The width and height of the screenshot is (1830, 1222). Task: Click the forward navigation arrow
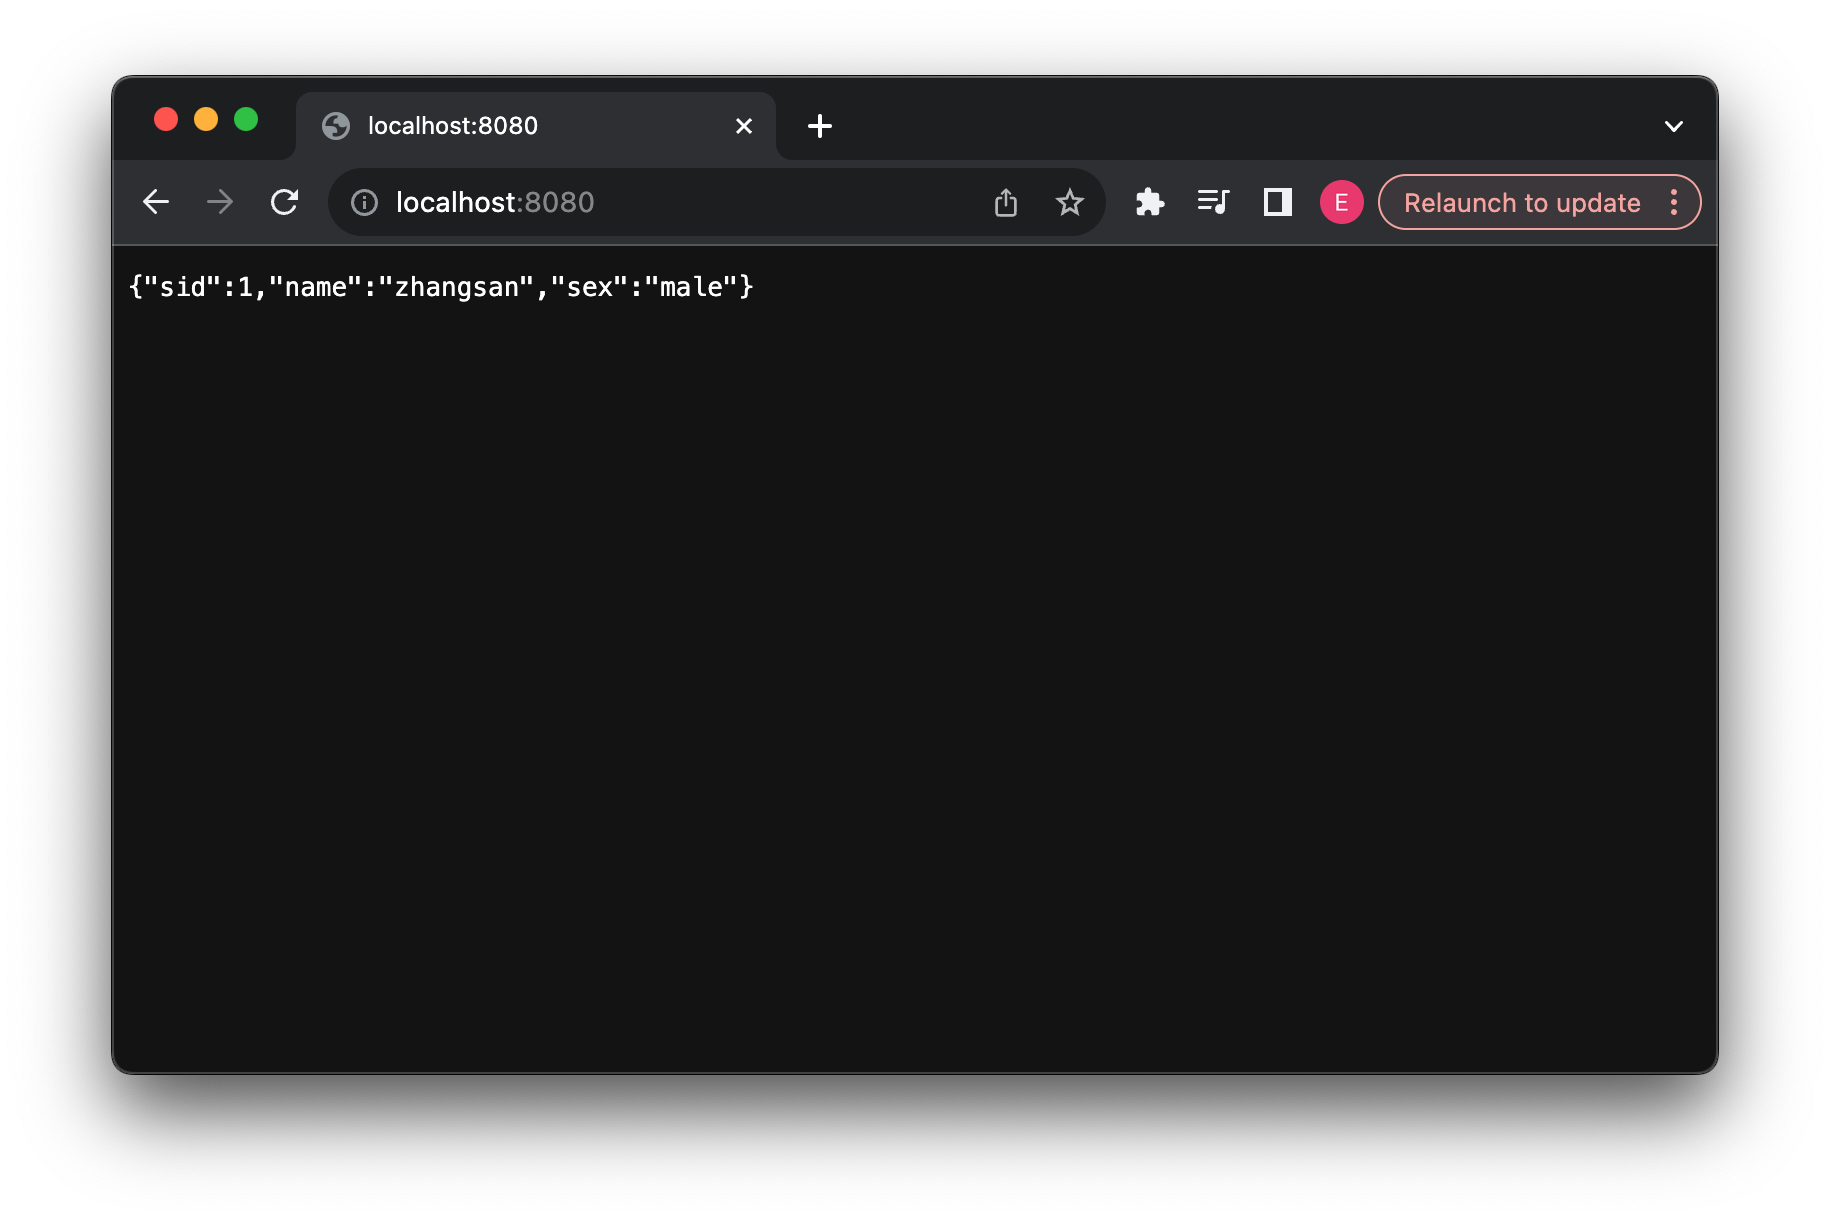220,202
